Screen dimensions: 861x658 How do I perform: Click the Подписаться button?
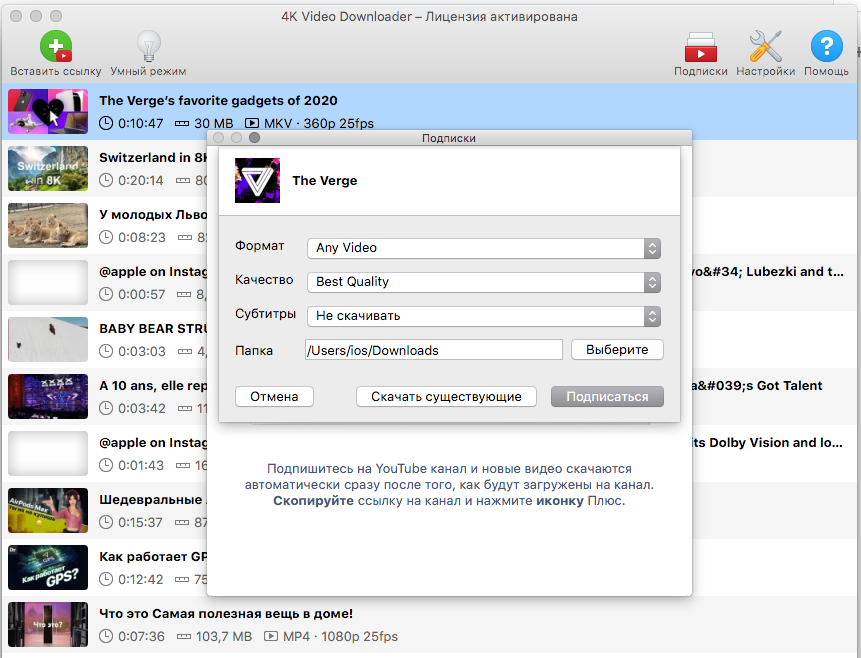click(607, 397)
